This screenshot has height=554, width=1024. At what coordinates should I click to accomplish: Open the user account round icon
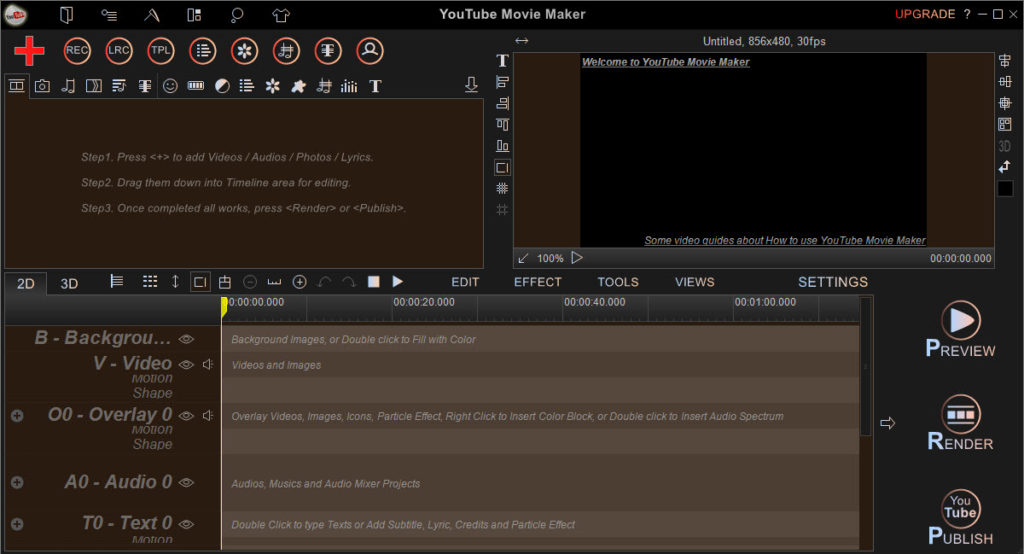[370, 50]
